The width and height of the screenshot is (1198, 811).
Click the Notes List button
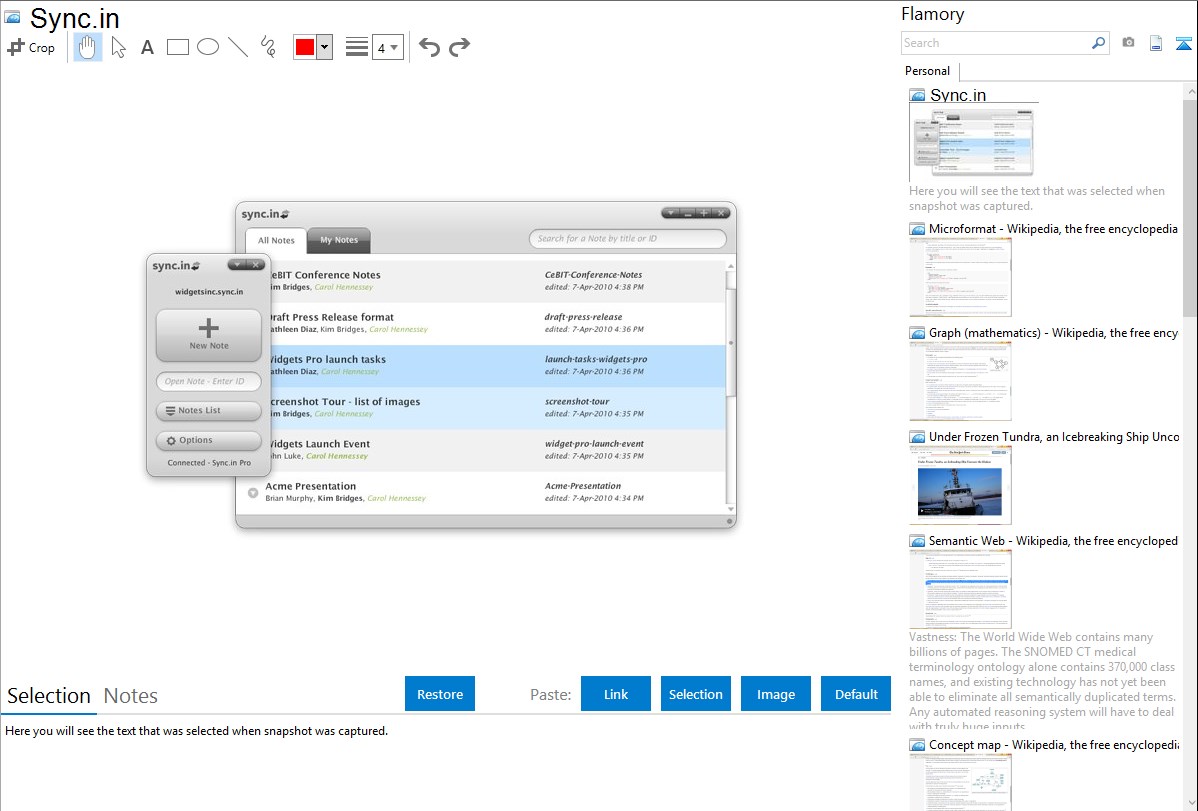pos(209,410)
